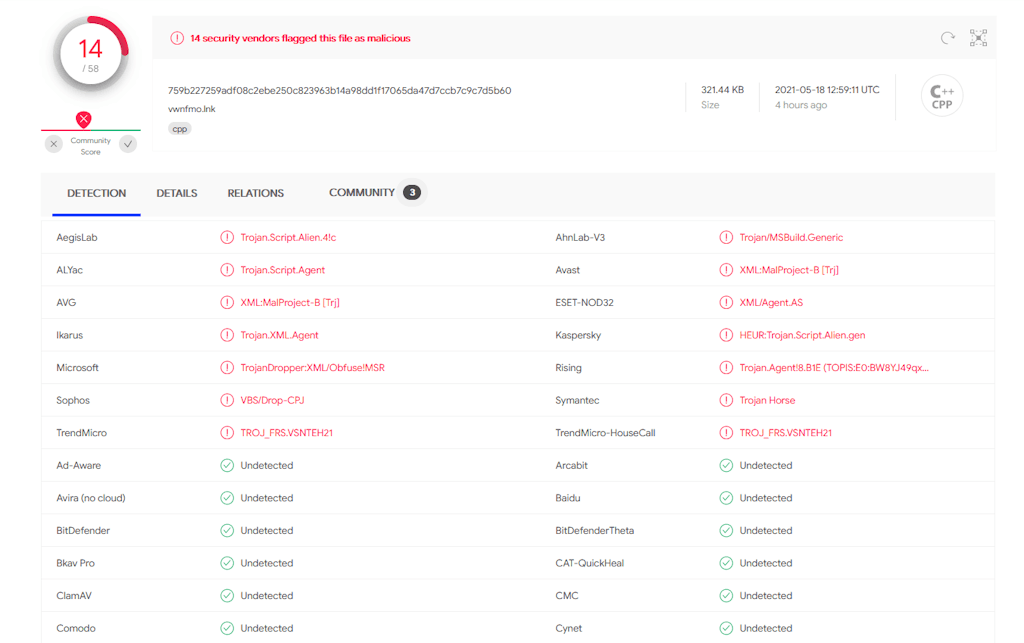Click Sophos detection alert icon

(227, 400)
